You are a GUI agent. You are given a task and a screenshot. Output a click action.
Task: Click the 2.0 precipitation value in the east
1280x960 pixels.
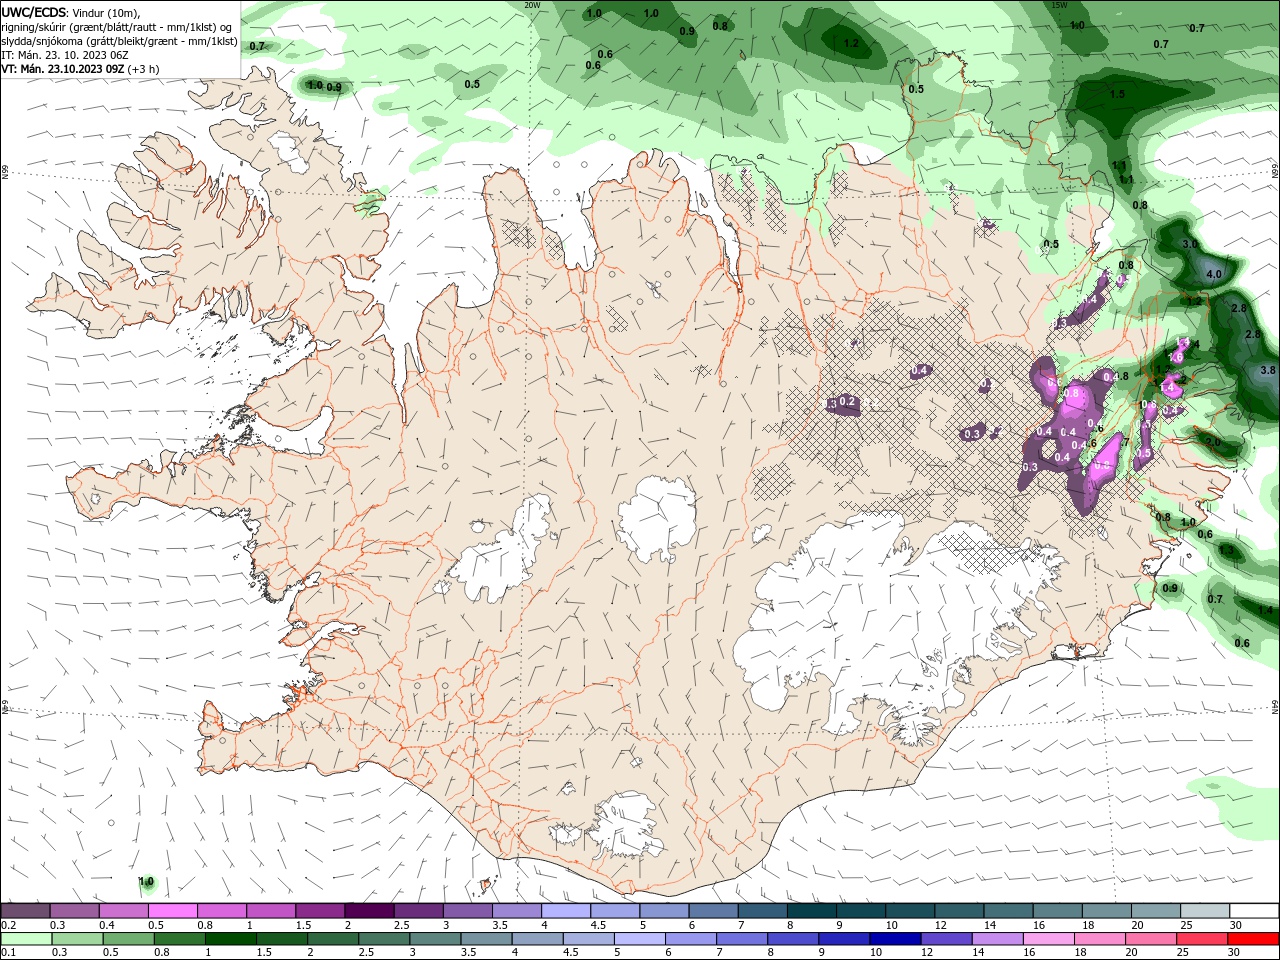pyautogui.click(x=1213, y=441)
